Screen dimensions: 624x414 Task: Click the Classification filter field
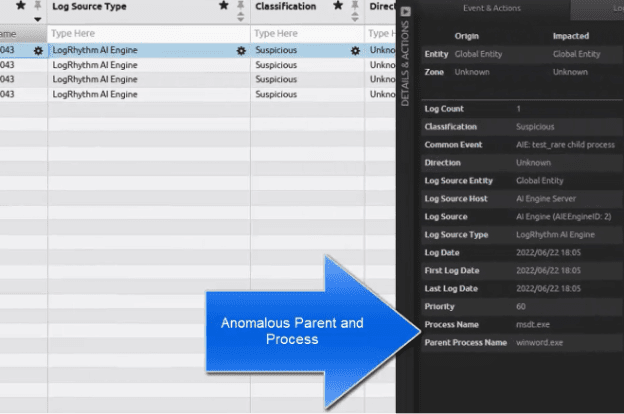tap(306, 33)
